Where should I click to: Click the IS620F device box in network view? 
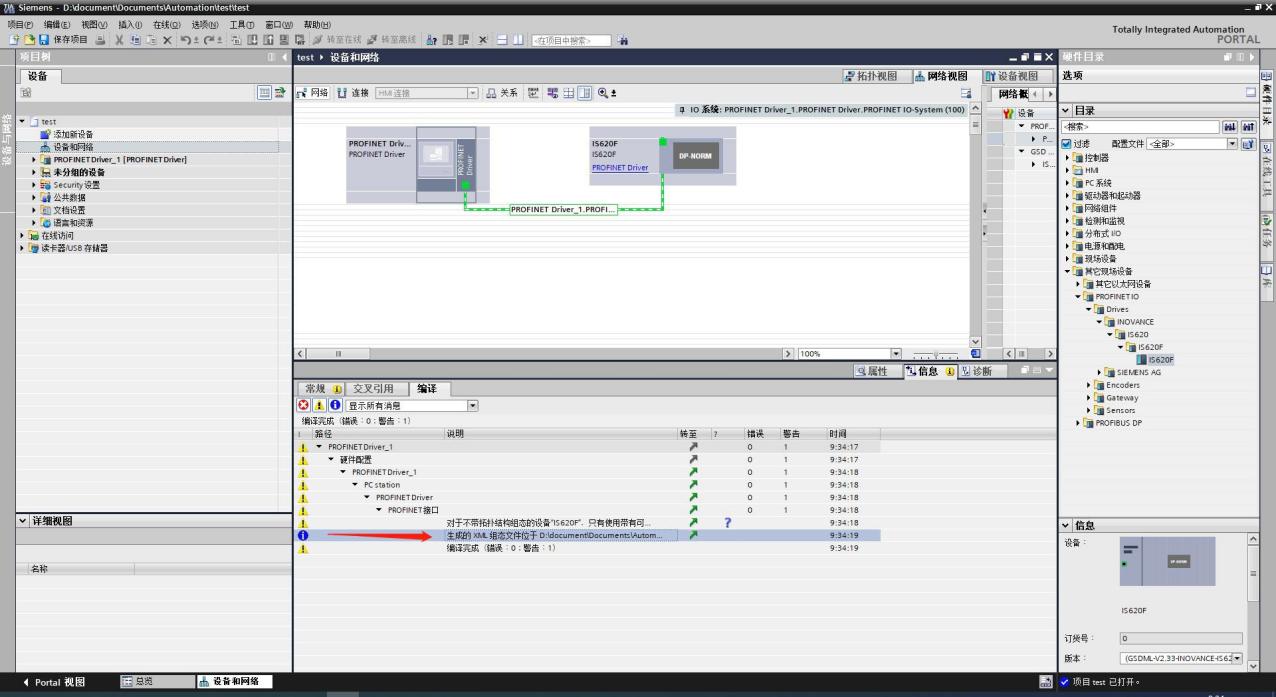coord(661,155)
